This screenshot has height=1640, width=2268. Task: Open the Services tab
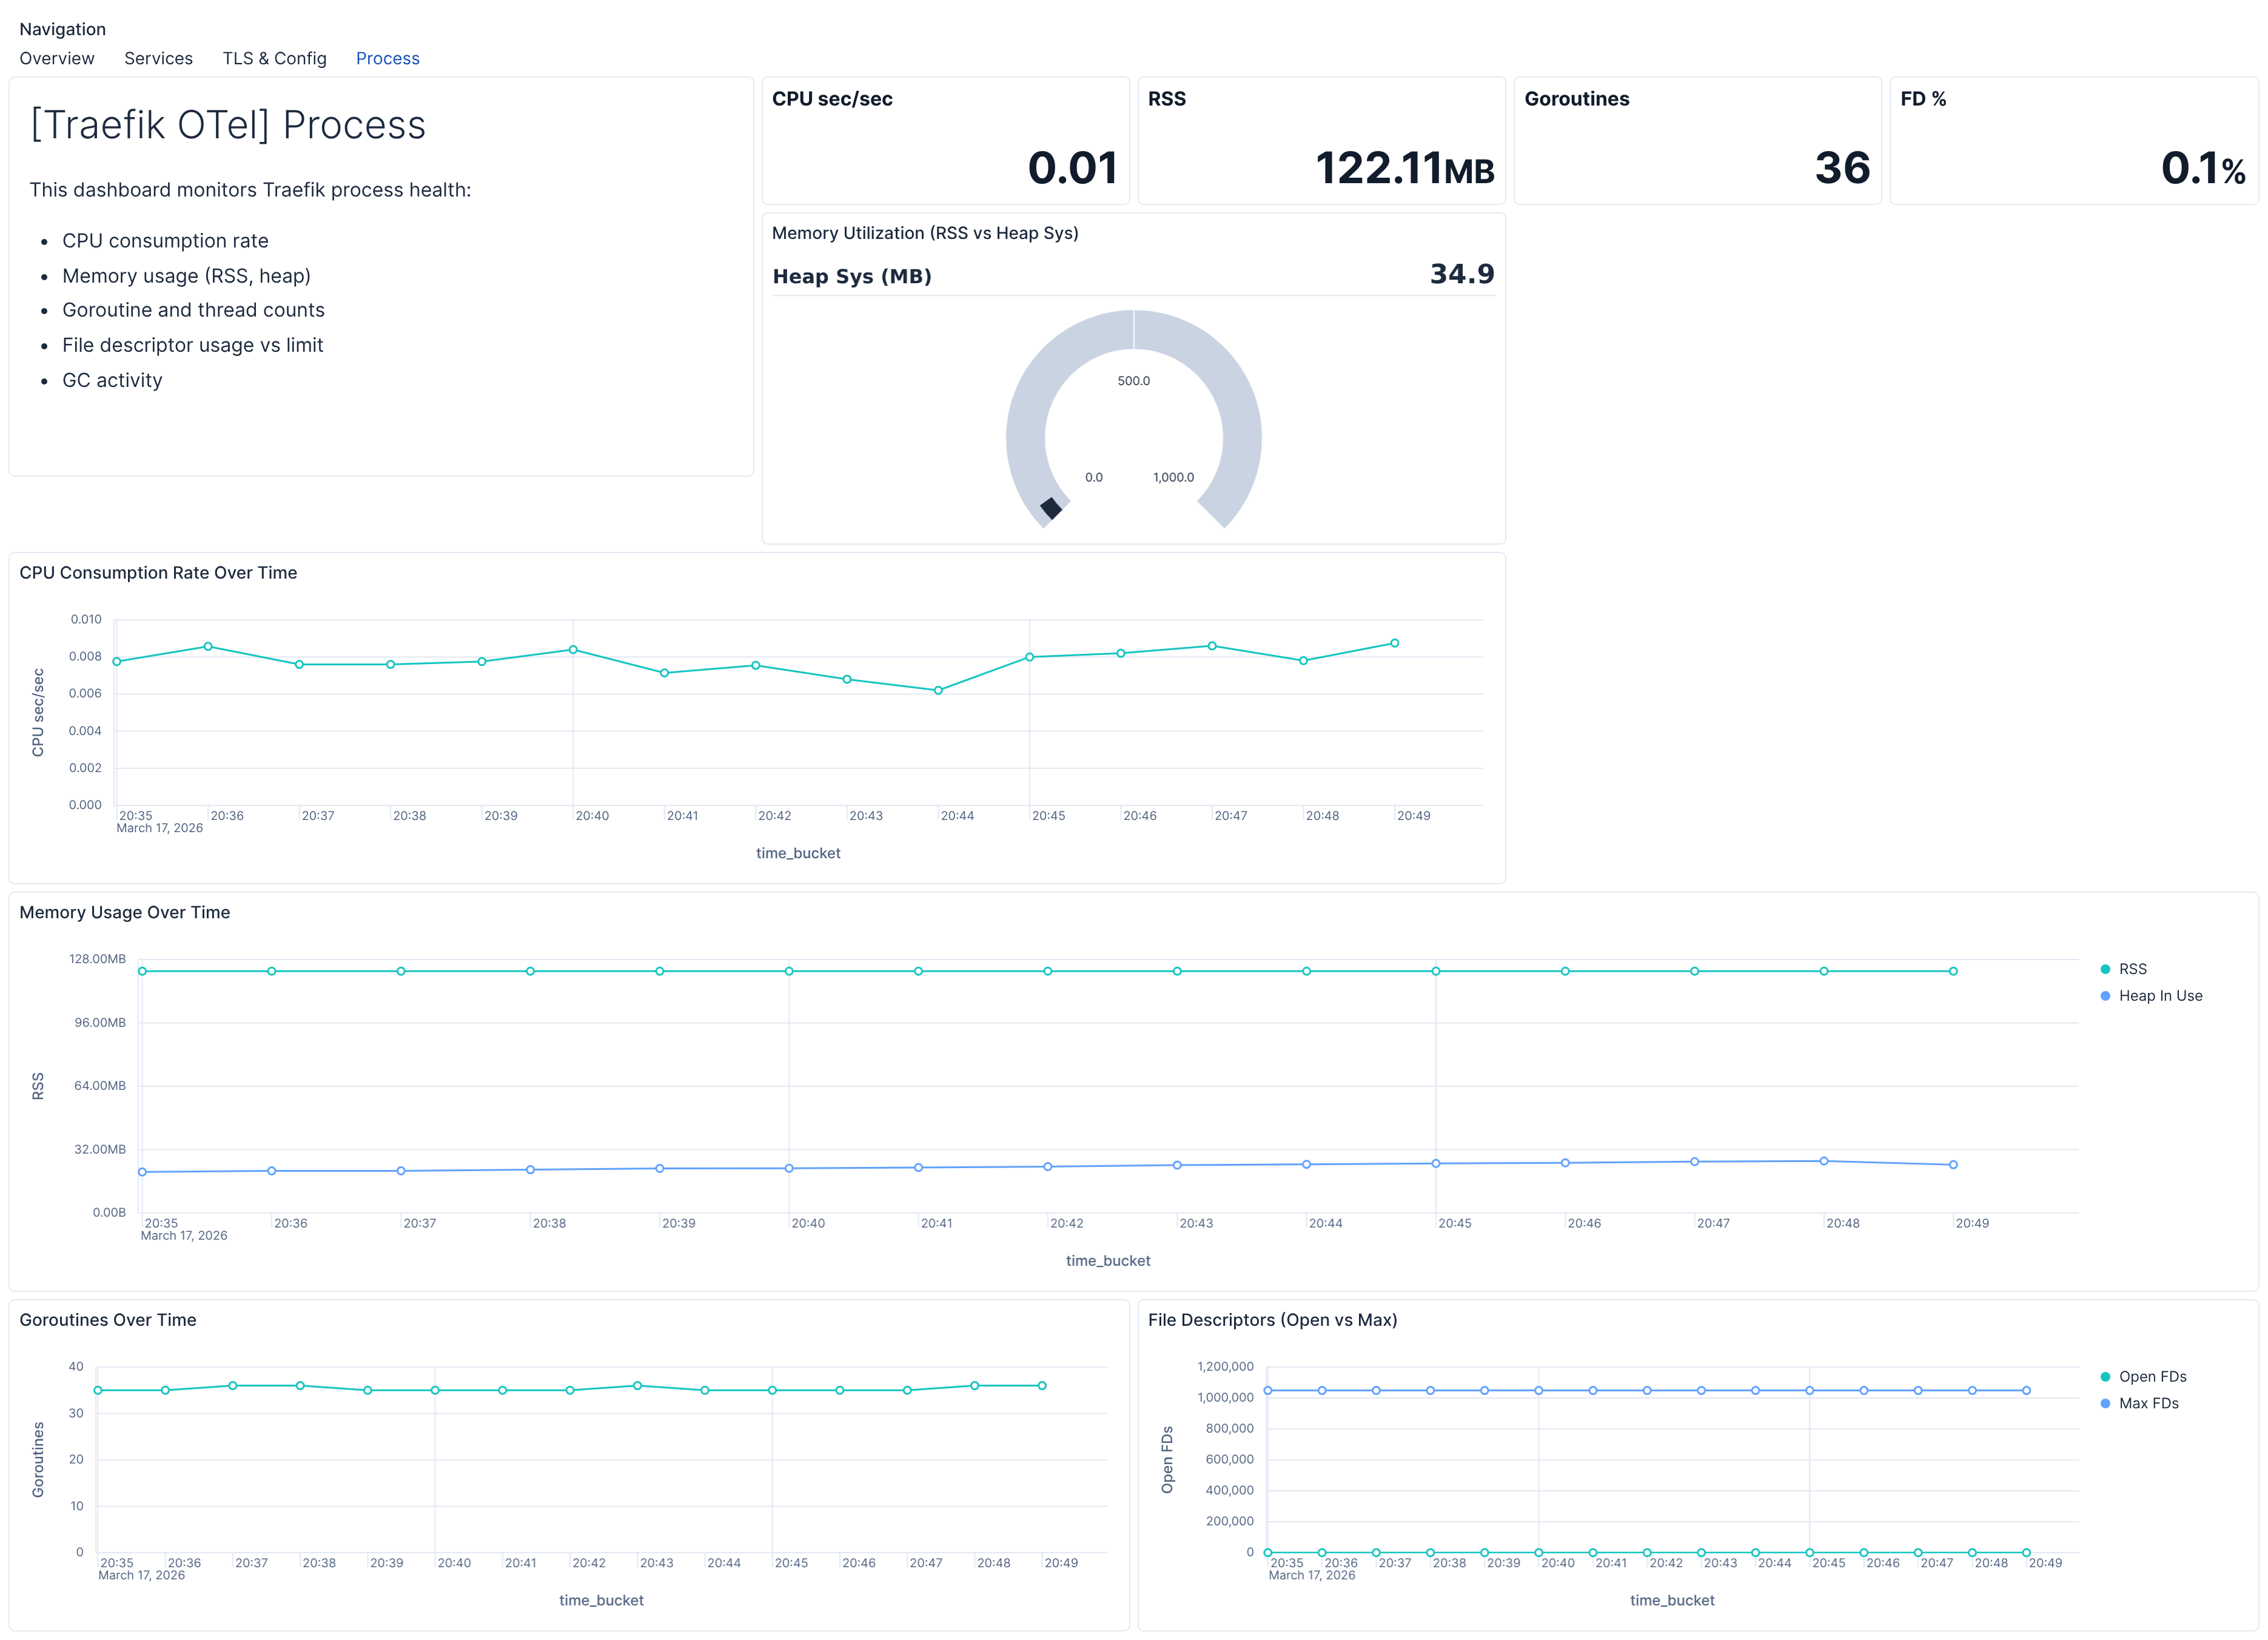point(158,58)
